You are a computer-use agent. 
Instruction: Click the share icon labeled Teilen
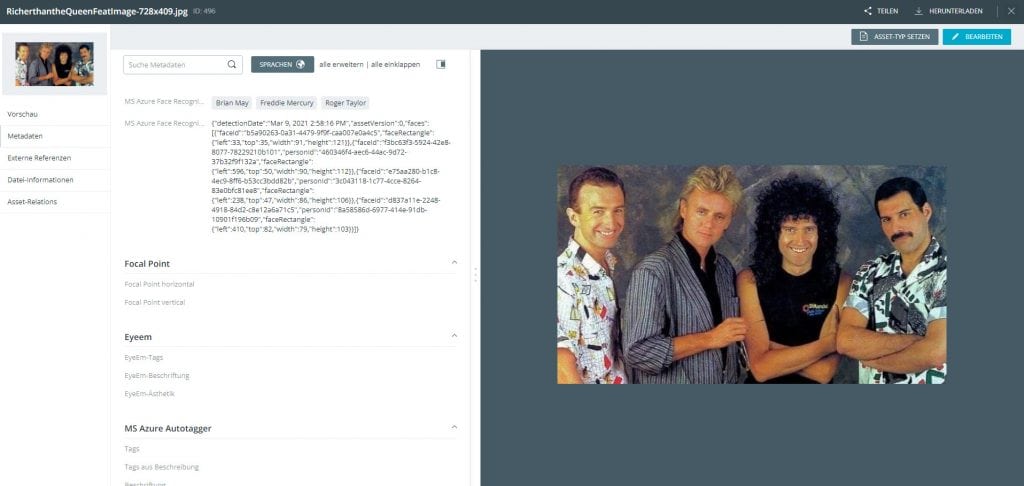tap(868, 11)
